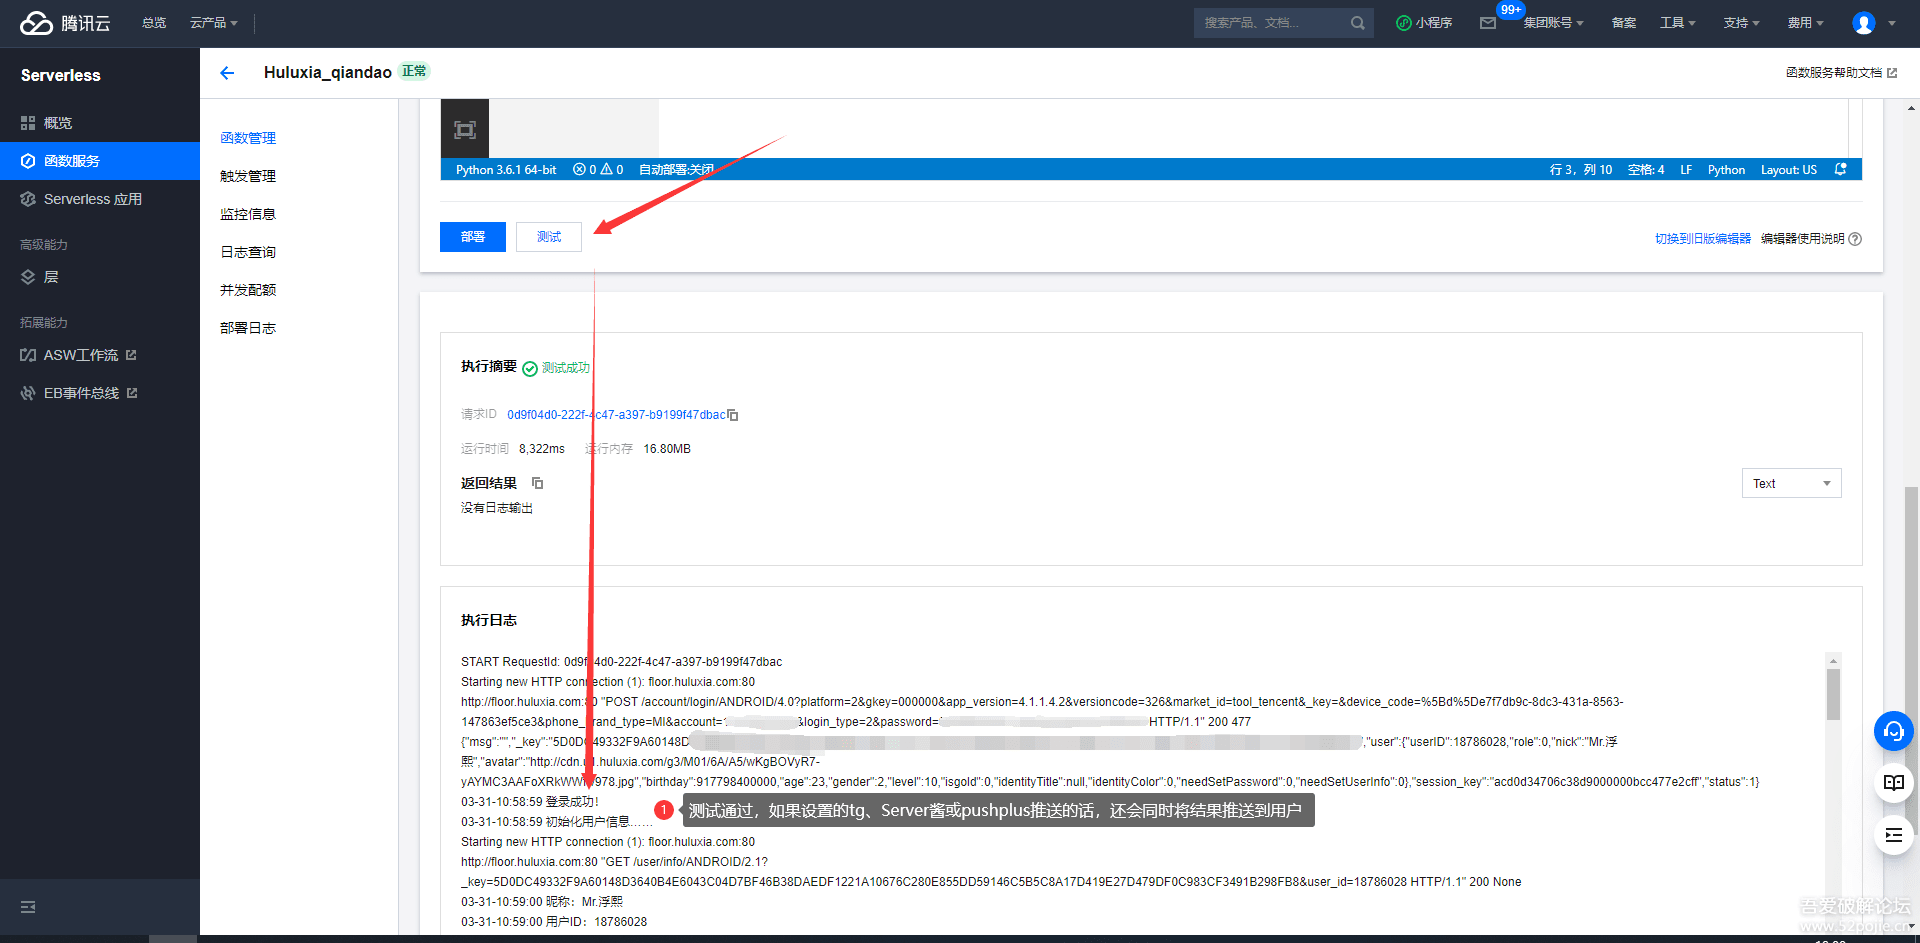The height and width of the screenshot is (943, 1920).
Task: Open the floating documentation book button
Action: pyautogui.click(x=1894, y=783)
